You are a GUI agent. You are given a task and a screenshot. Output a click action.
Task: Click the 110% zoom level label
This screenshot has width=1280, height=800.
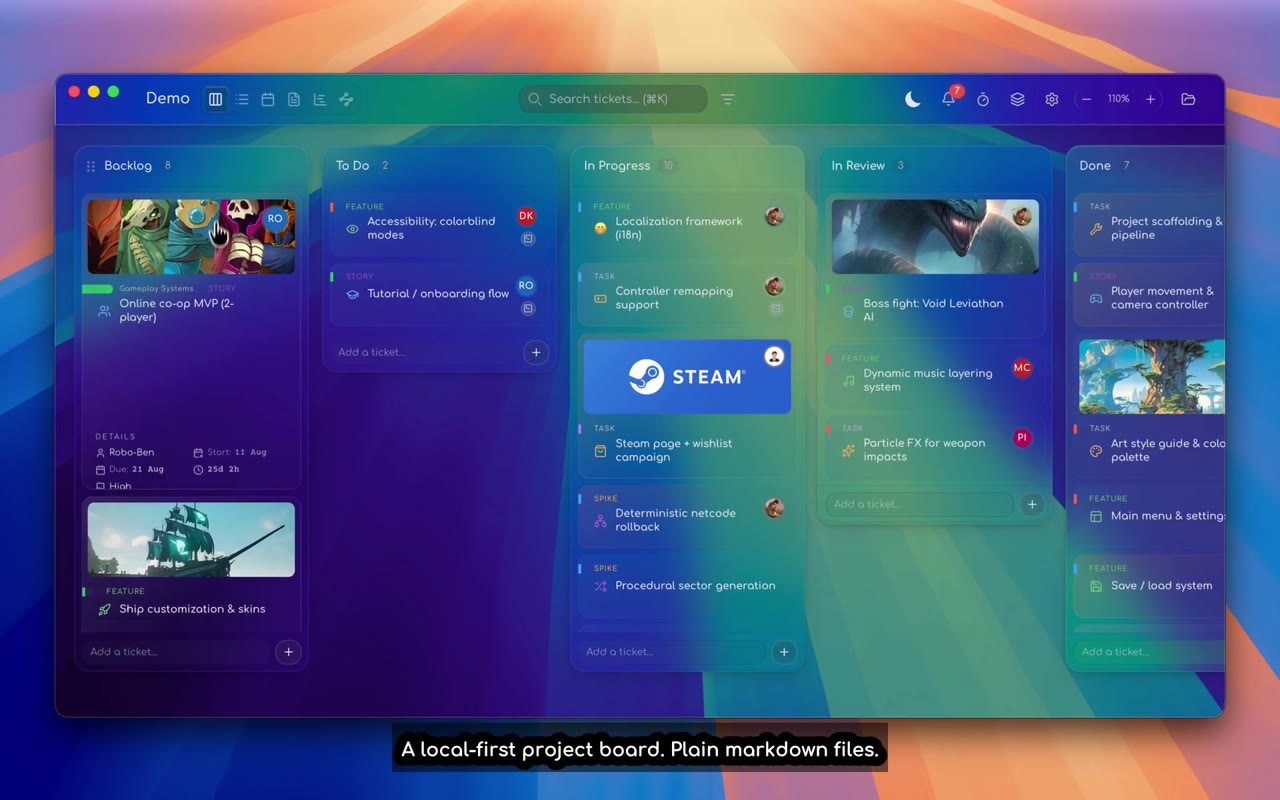[x=1118, y=99]
